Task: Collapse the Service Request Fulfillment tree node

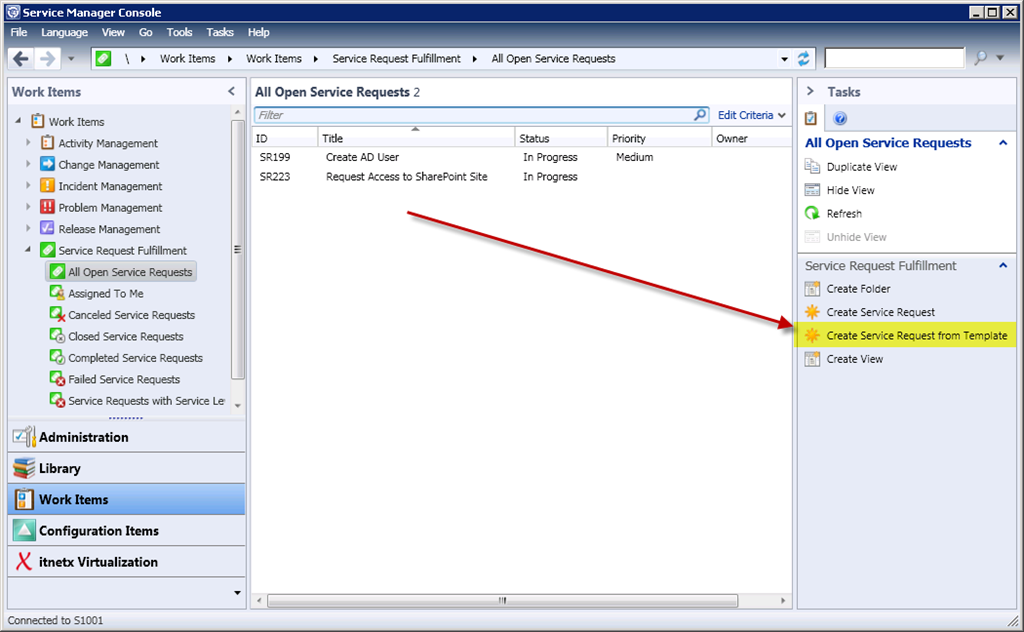Action: coord(29,250)
